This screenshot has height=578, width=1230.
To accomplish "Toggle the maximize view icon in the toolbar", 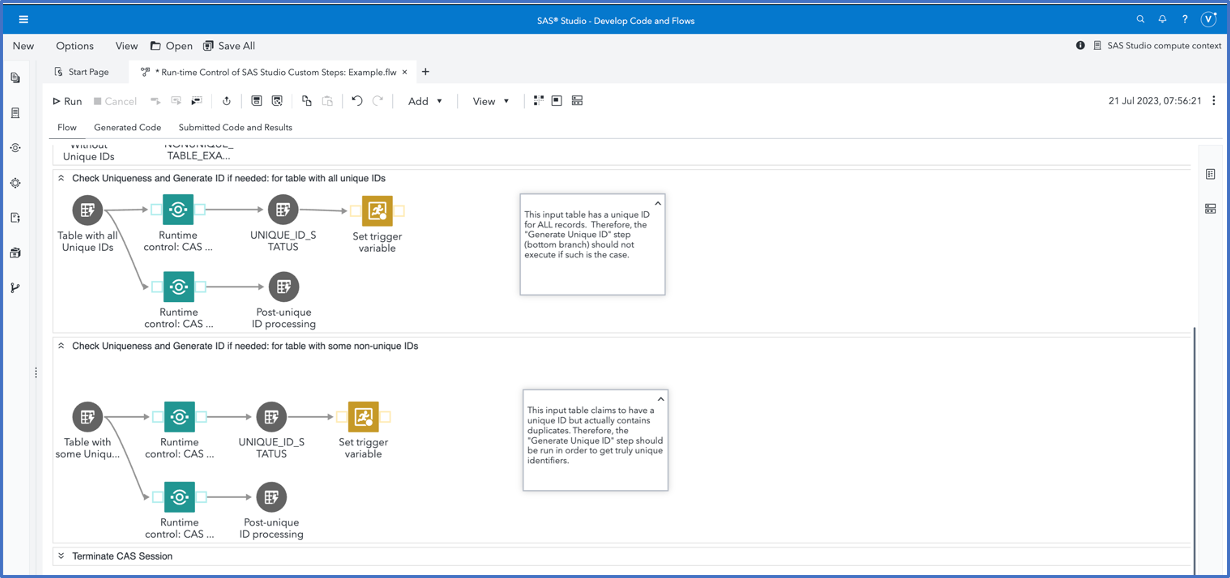I will [x=557, y=100].
